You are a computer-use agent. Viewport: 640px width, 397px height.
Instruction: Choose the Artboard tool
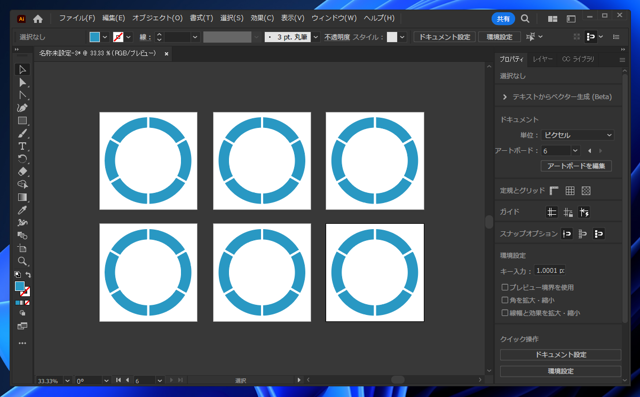click(22, 248)
